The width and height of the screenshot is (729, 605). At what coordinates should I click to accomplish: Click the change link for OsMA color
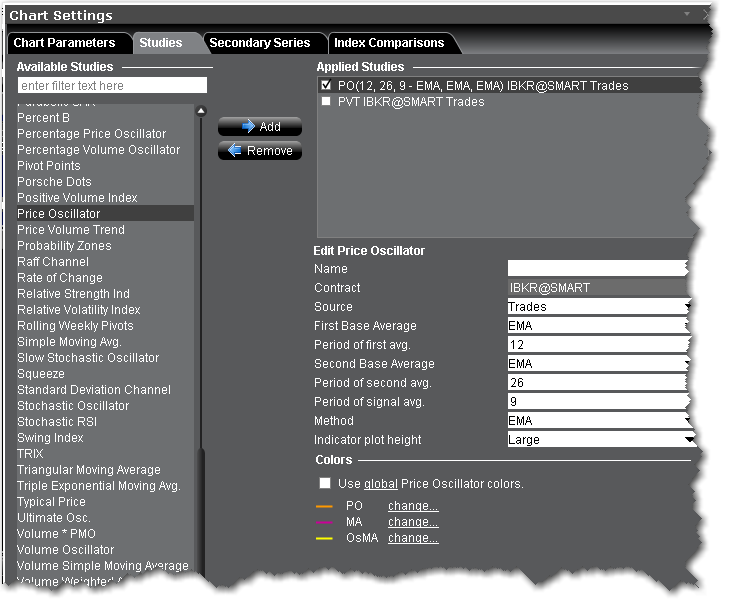pyautogui.click(x=413, y=538)
